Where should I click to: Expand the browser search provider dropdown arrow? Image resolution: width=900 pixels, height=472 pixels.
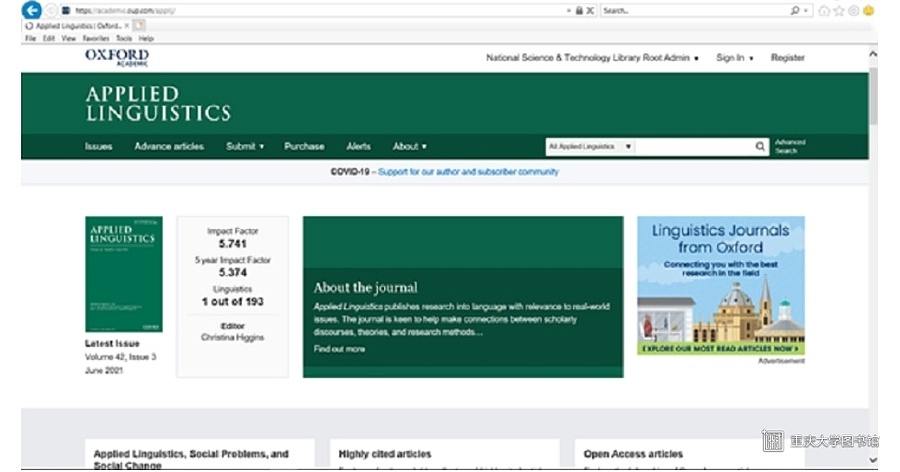(x=806, y=10)
